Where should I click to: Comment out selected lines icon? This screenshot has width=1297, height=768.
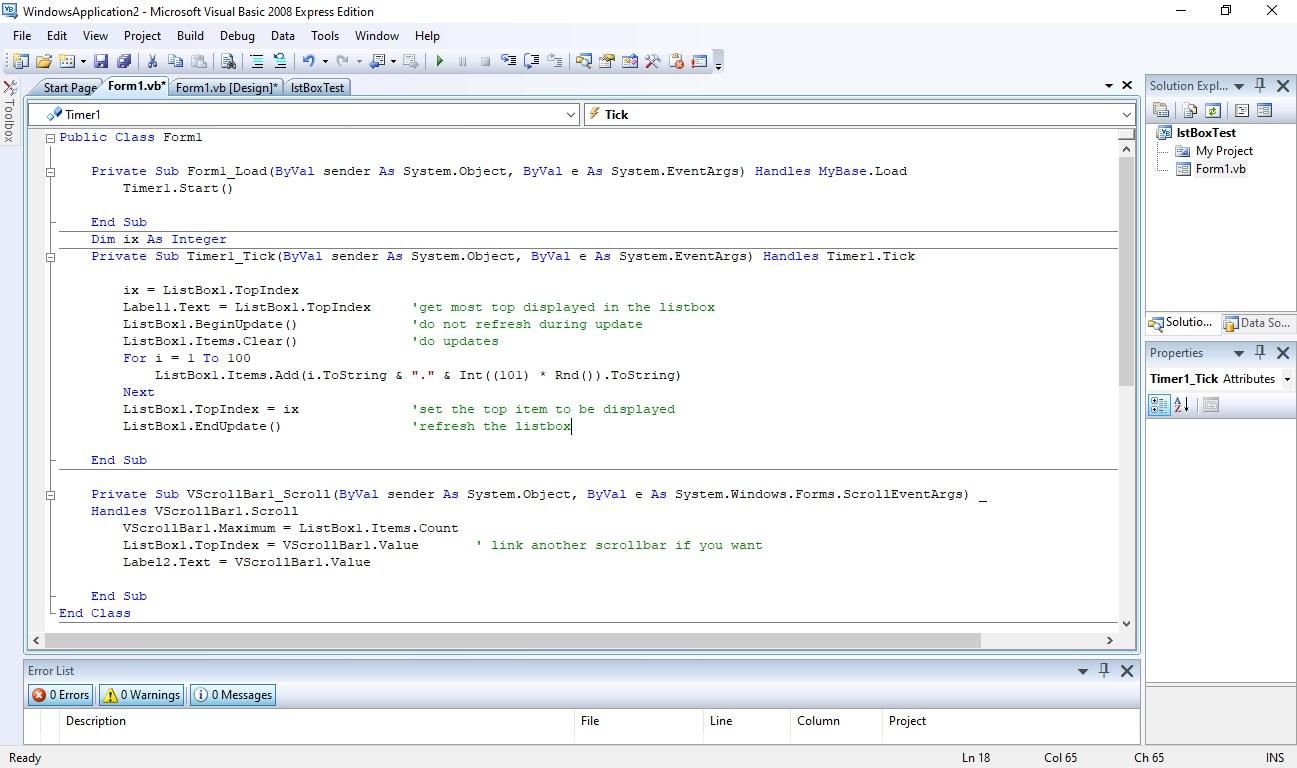point(257,61)
